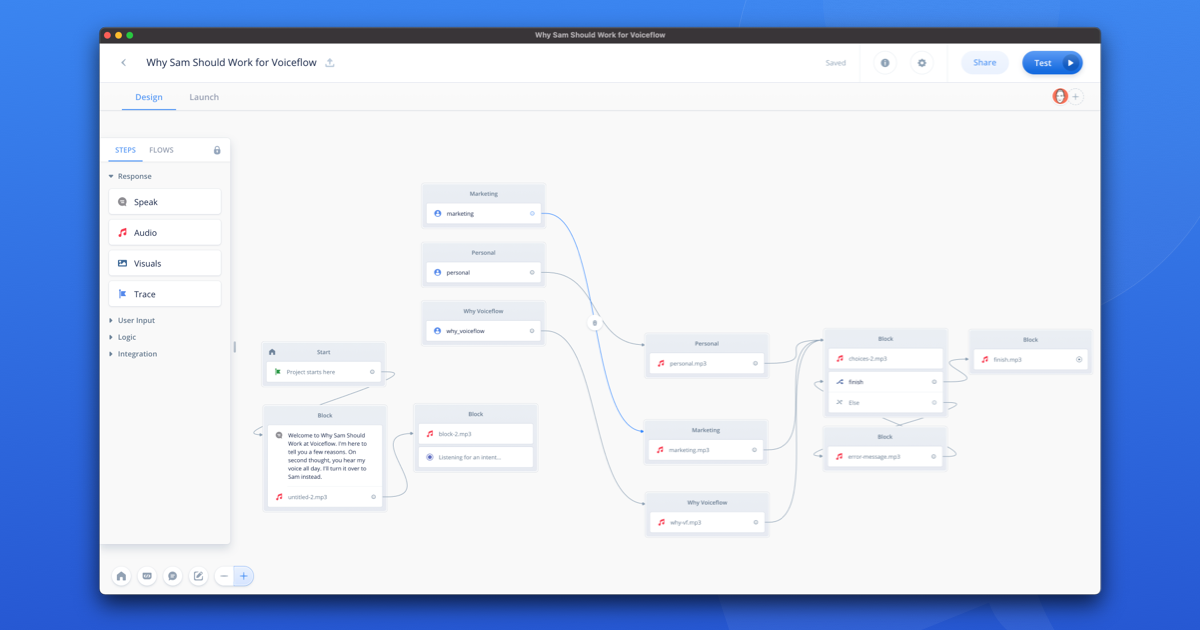
Task: Select the FLOWS tab
Action: click(161, 150)
